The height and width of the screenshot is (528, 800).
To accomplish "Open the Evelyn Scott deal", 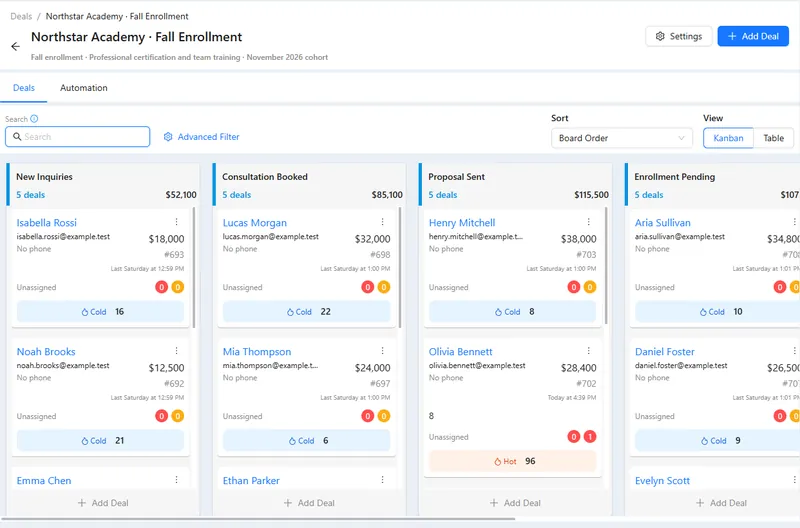I will pos(662,481).
